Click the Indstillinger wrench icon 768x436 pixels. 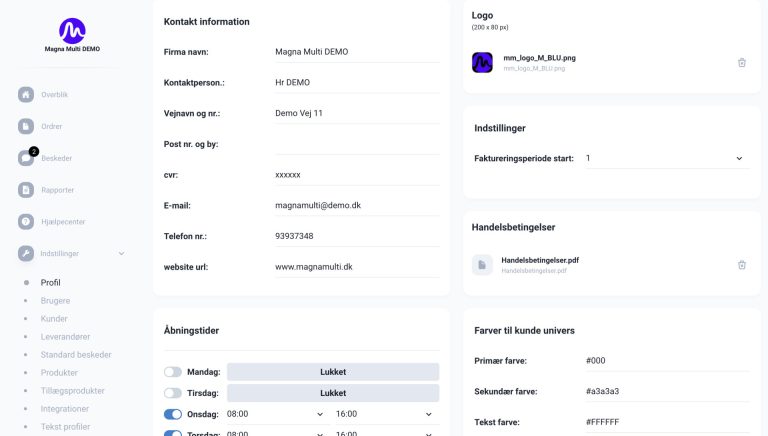(x=26, y=253)
